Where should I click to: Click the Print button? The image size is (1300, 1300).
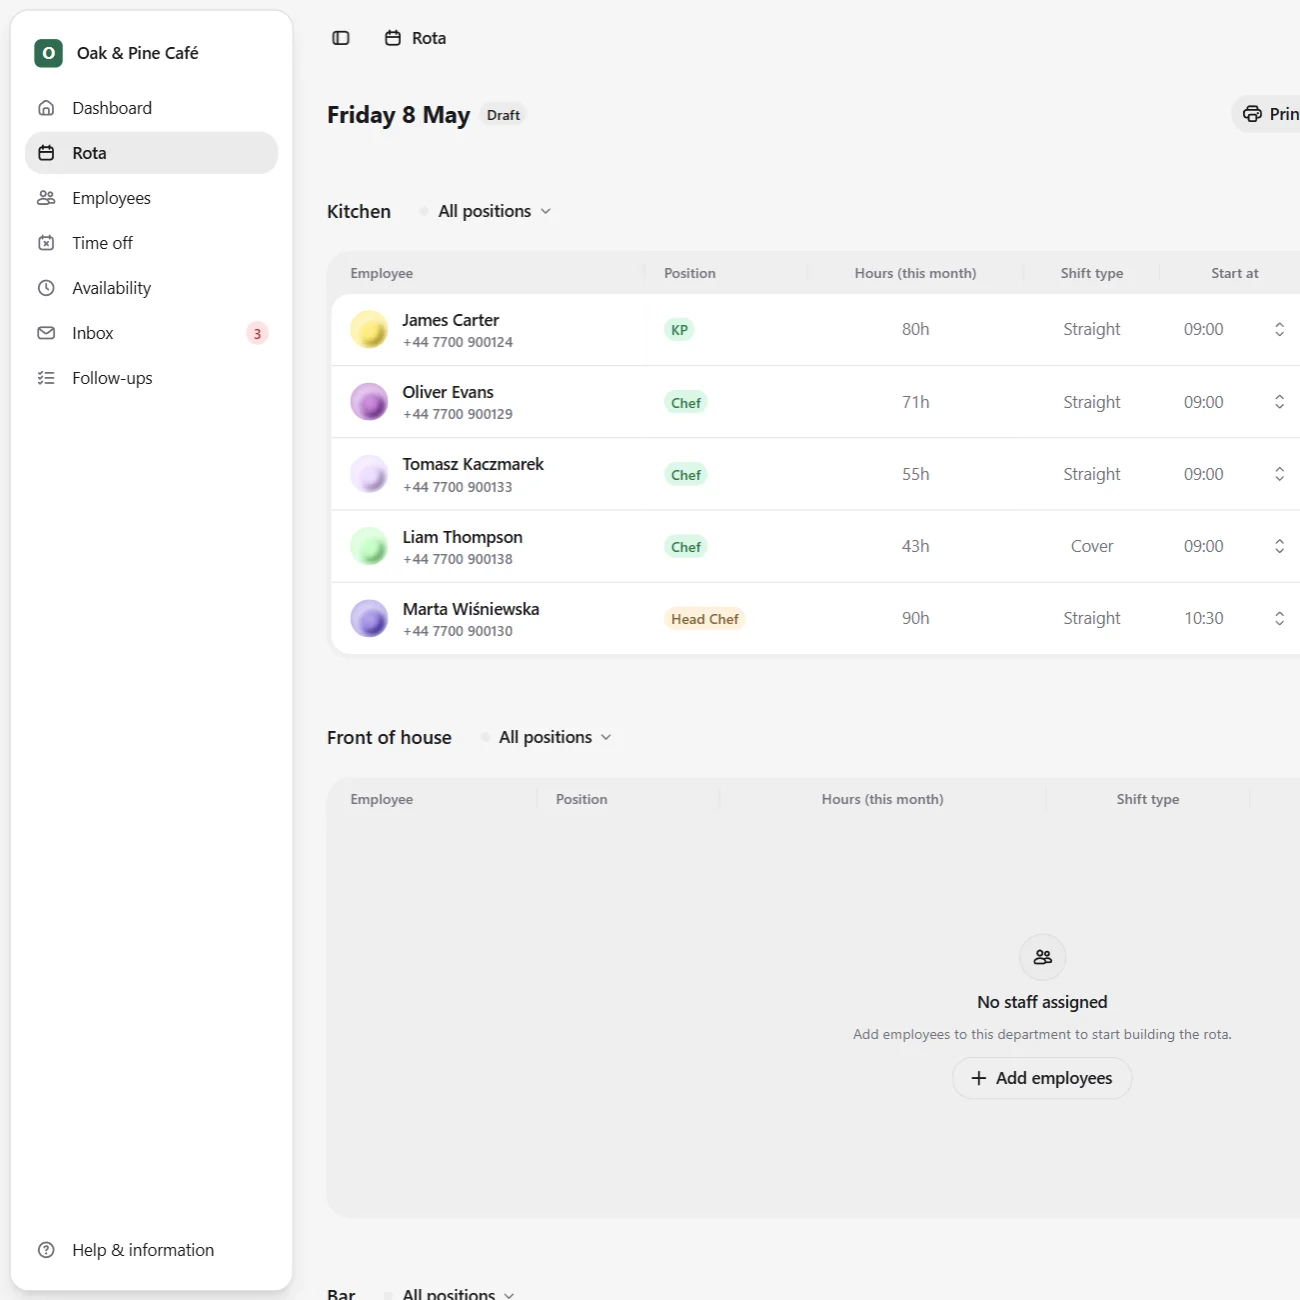pyautogui.click(x=1268, y=114)
